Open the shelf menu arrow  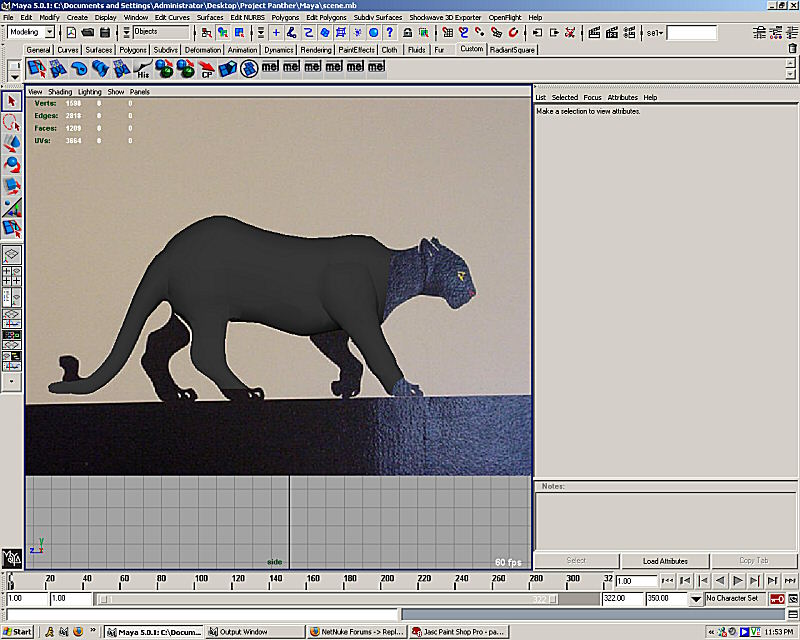tap(14, 77)
